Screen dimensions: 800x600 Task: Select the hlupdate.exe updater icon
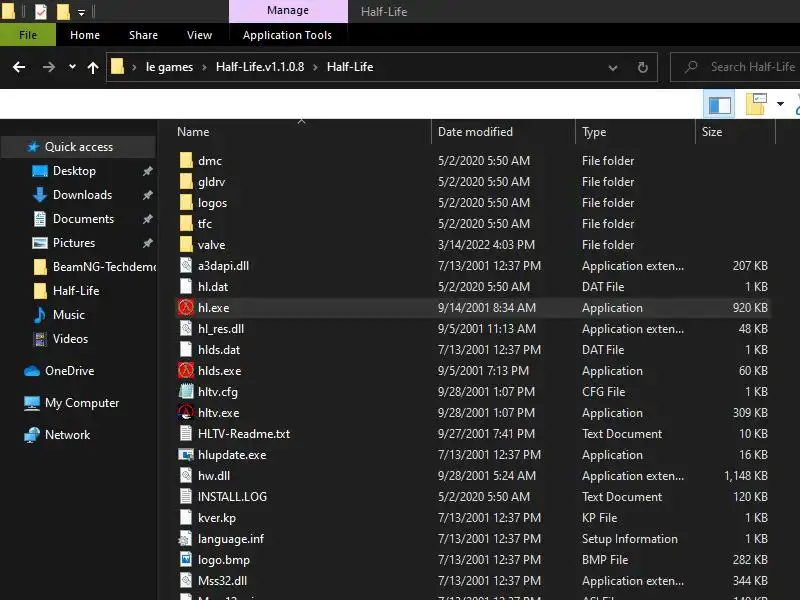[x=186, y=455]
